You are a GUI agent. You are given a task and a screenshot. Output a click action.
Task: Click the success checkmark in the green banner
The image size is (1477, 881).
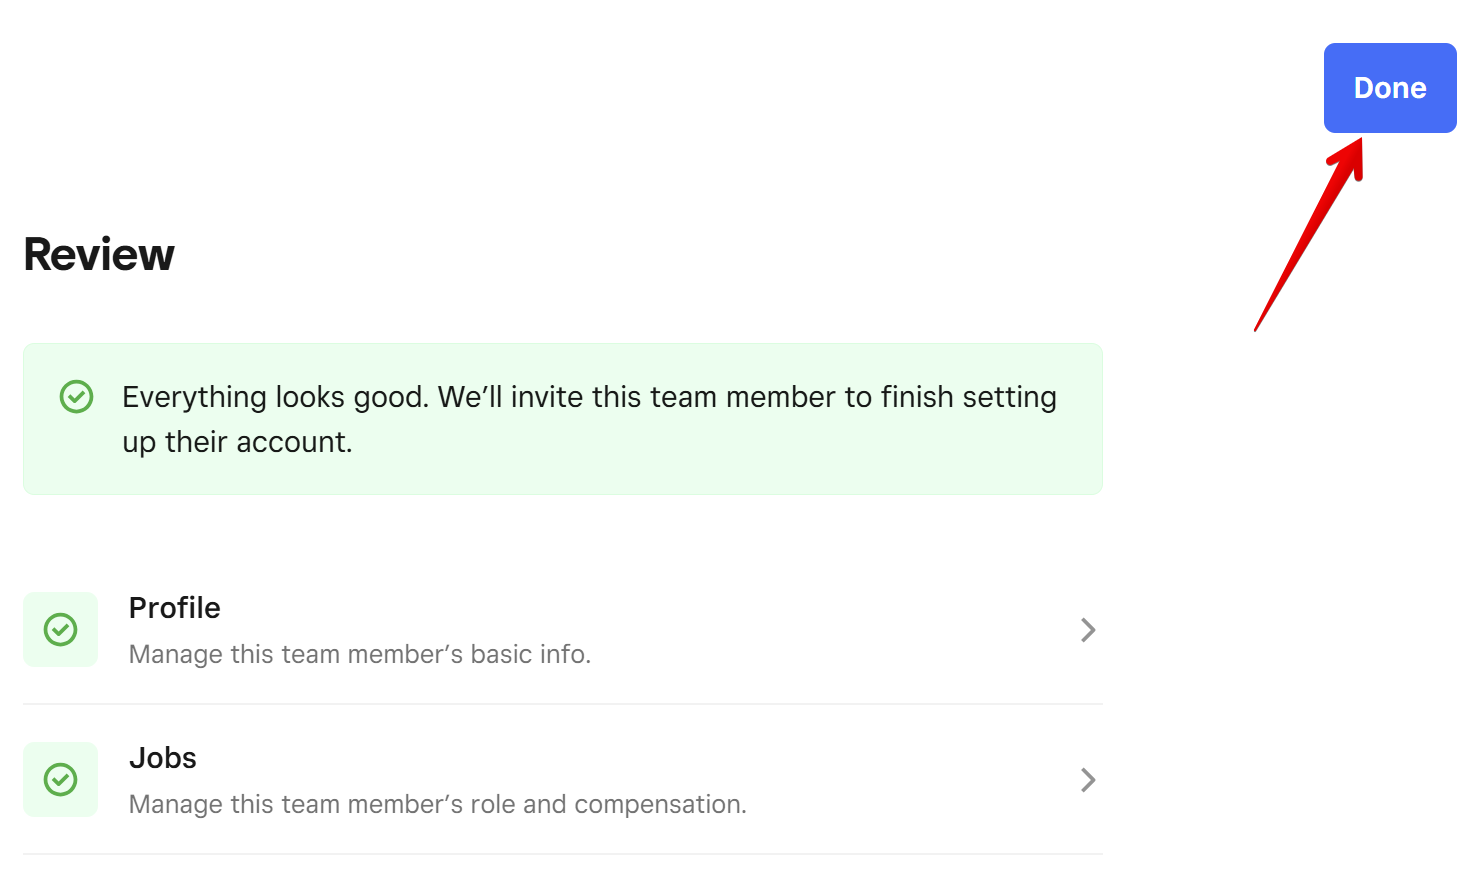[77, 397]
